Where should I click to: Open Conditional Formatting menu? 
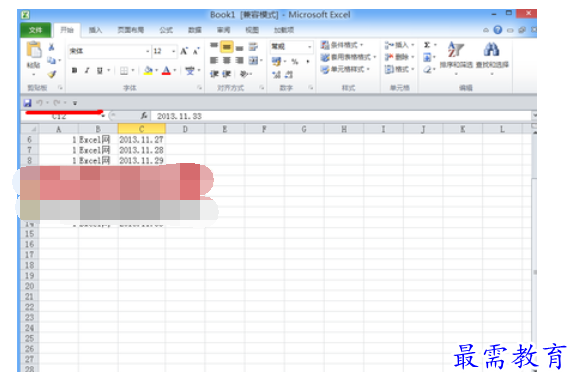click(x=342, y=45)
